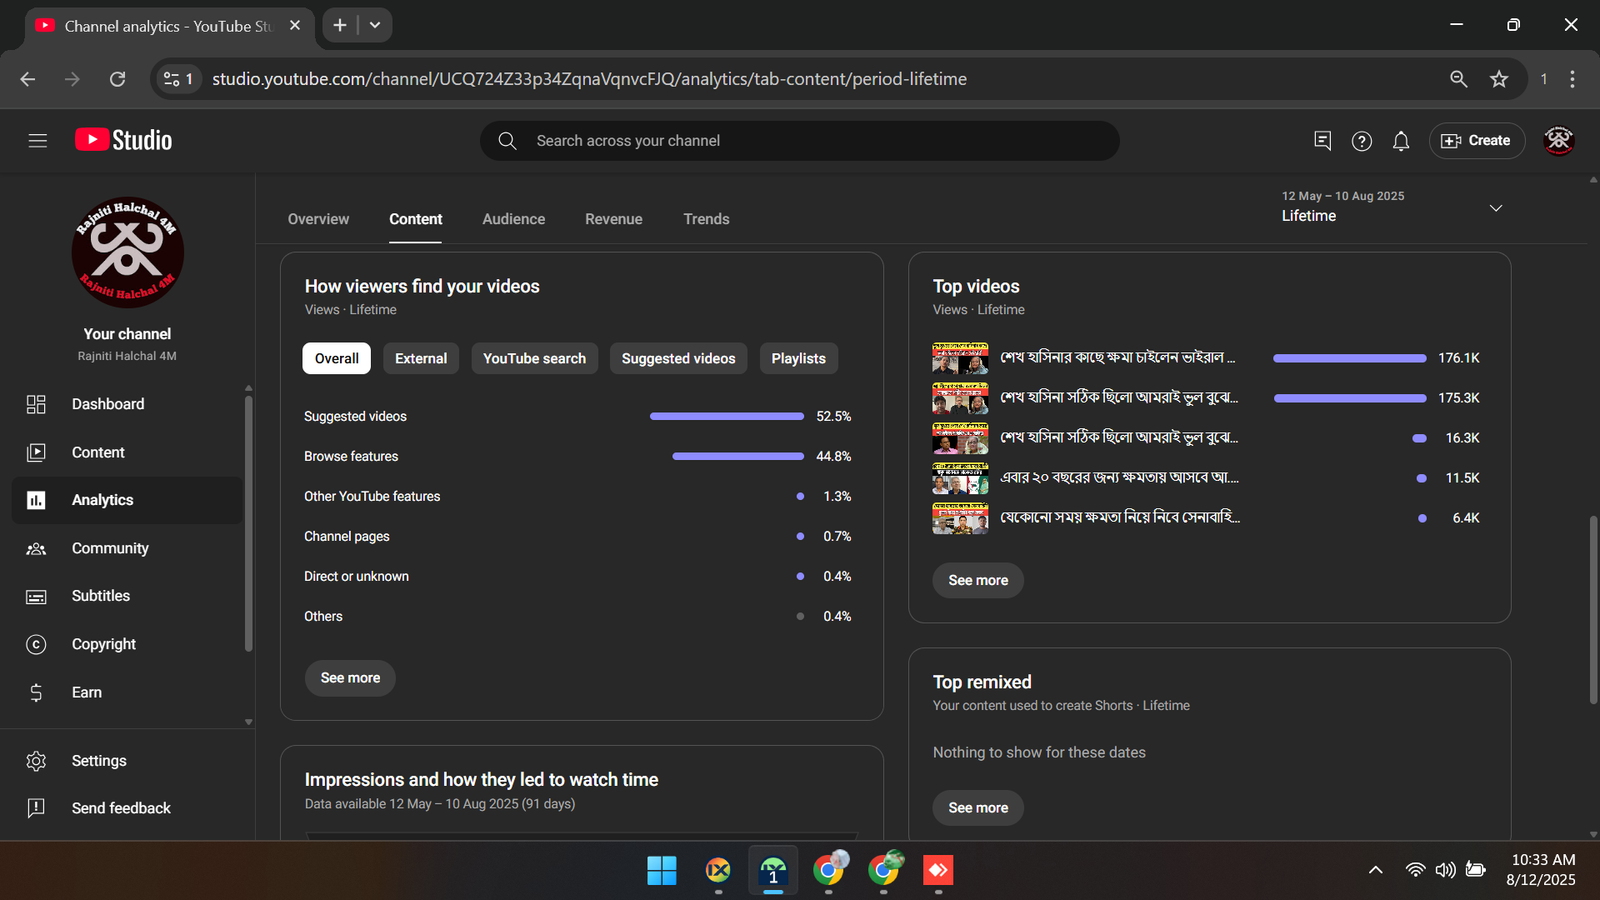Open Windows Start menu
Image resolution: width=1600 pixels, height=900 pixels.
tap(662, 871)
